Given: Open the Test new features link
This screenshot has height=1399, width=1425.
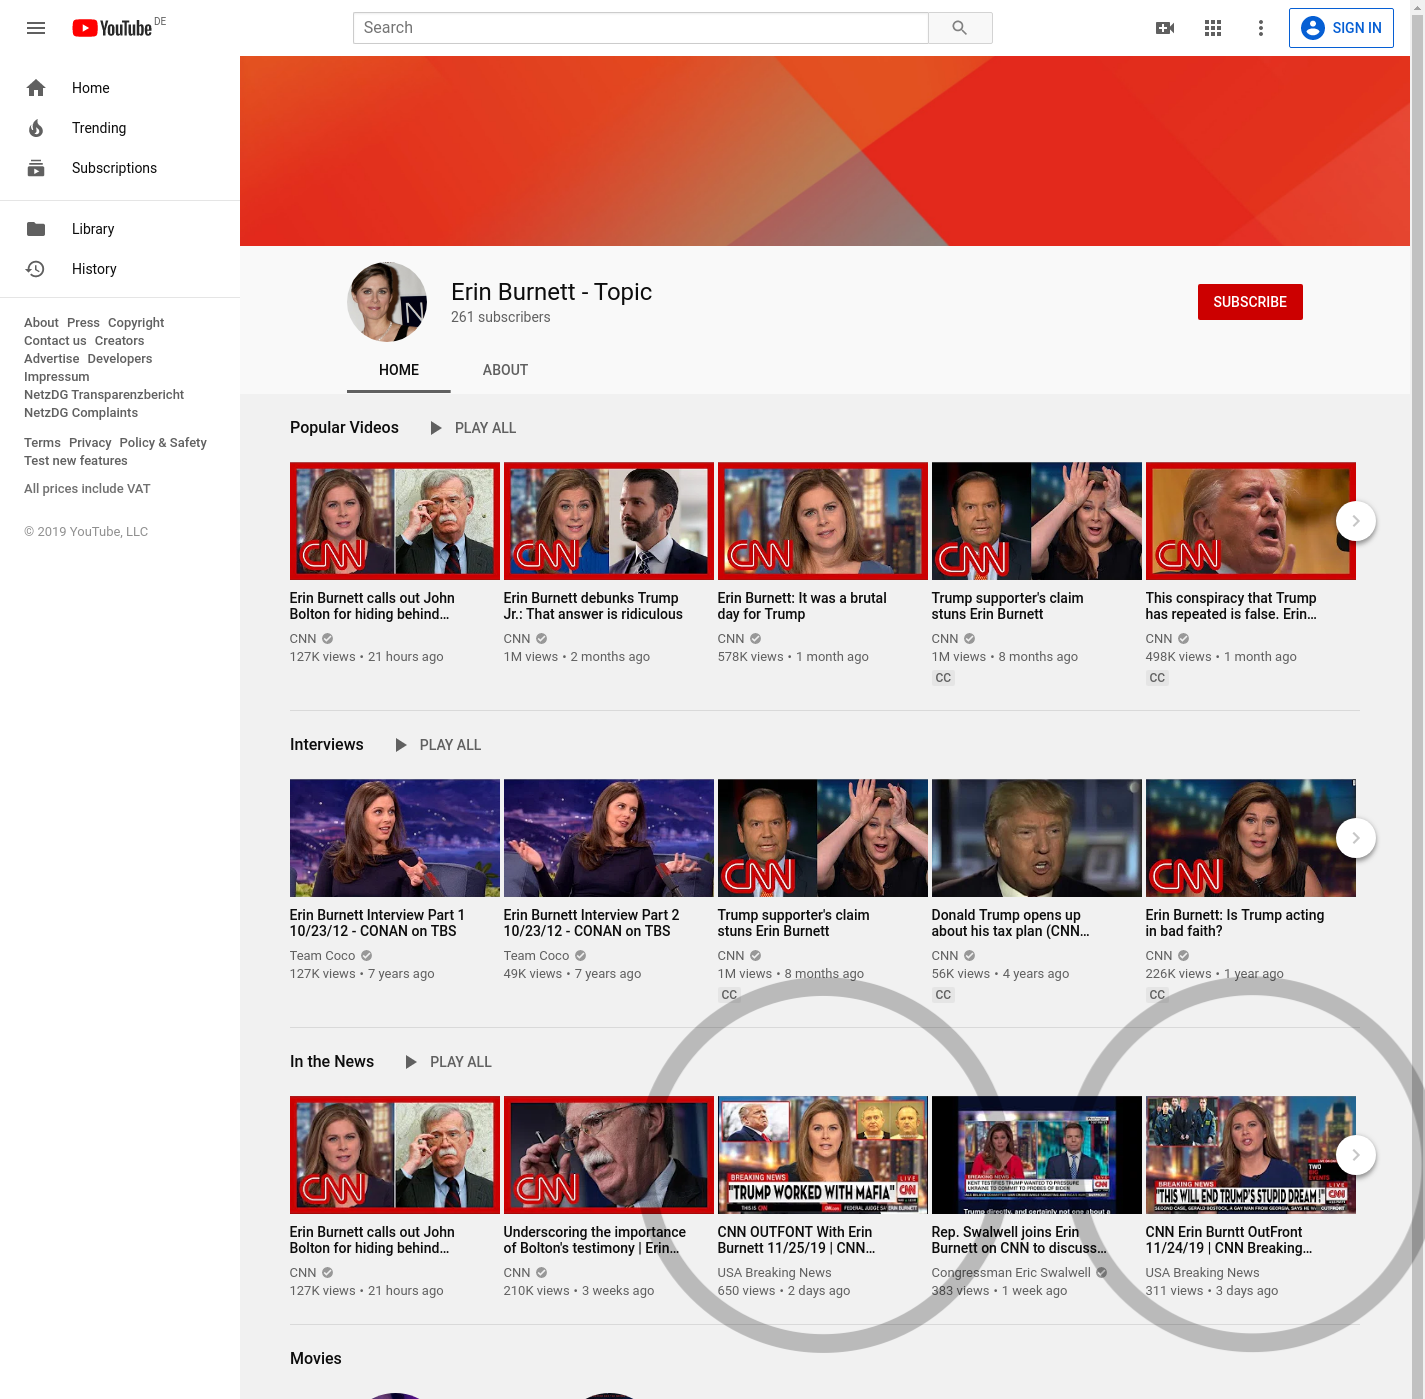Looking at the screenshot, I should tap(76, 461).
